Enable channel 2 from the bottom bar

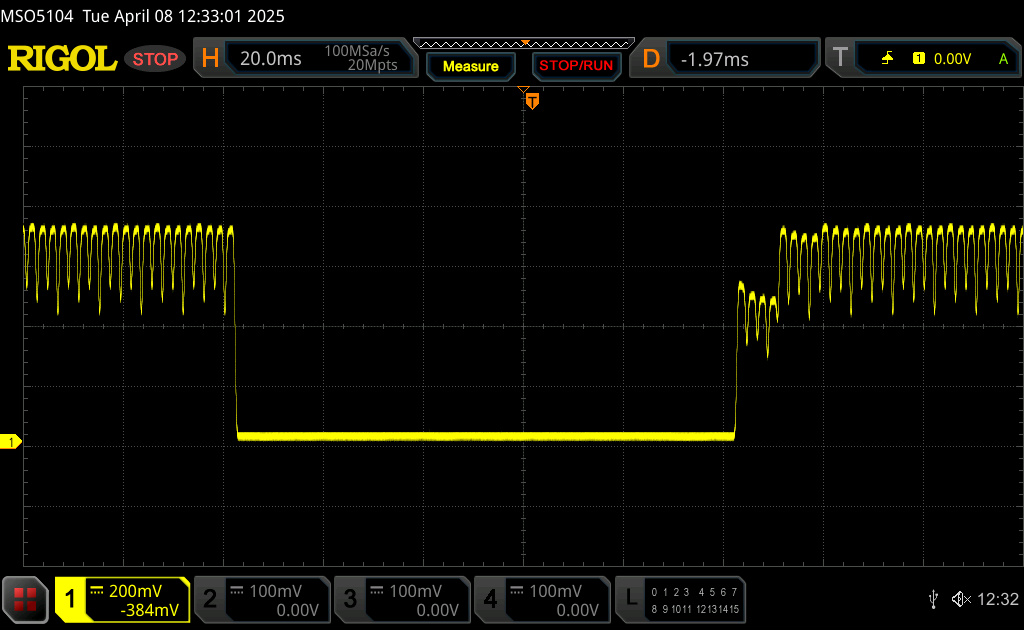coord(260,599)
